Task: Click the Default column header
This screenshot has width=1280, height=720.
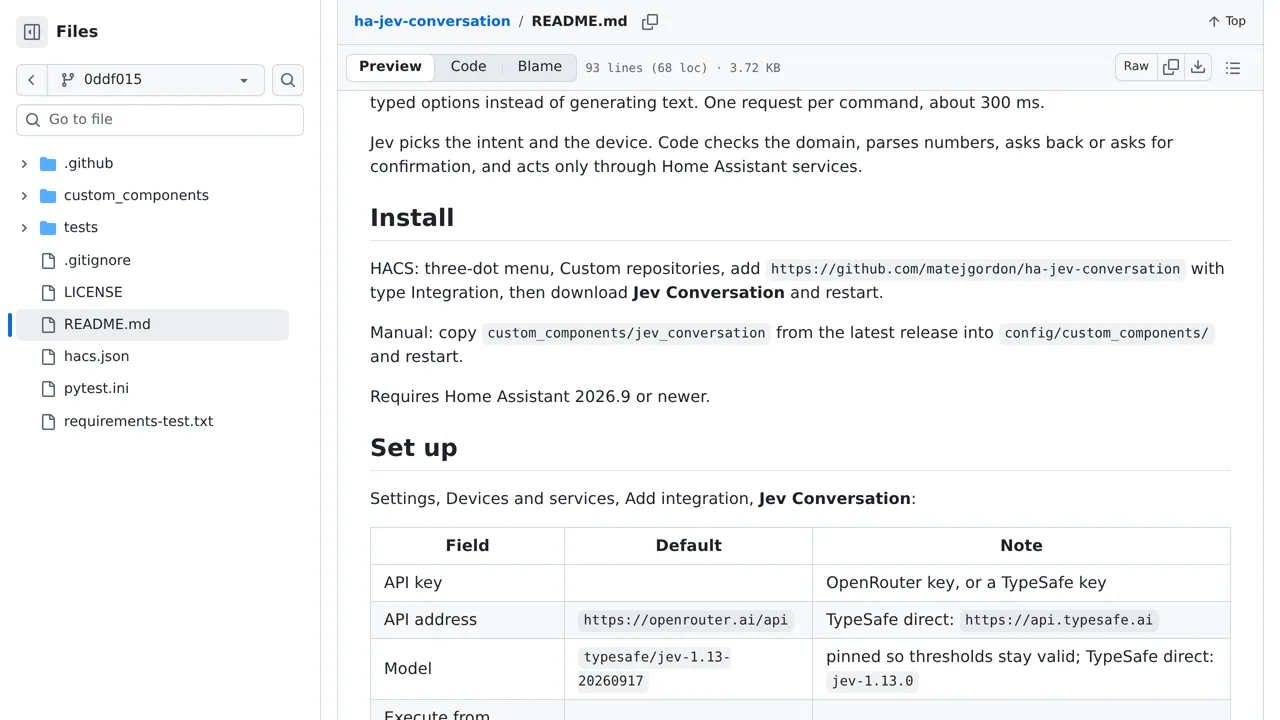Action: tap(688, 546)
